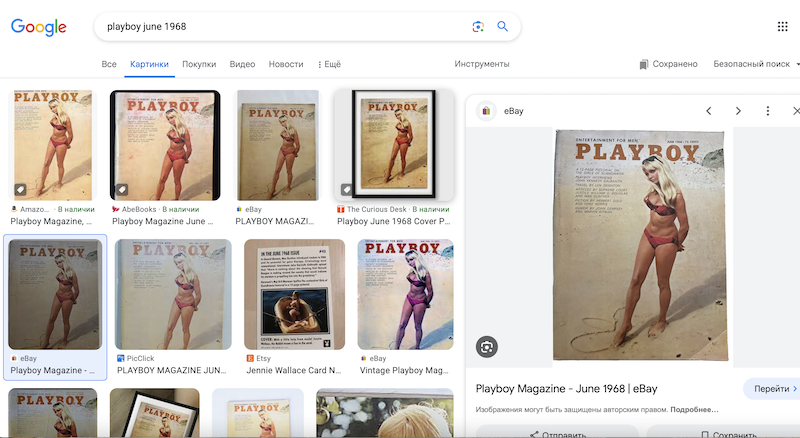Click 'Jennie Wallace Card N...' caption text
The height and width of the screenshot is (438, 800).
294,371
